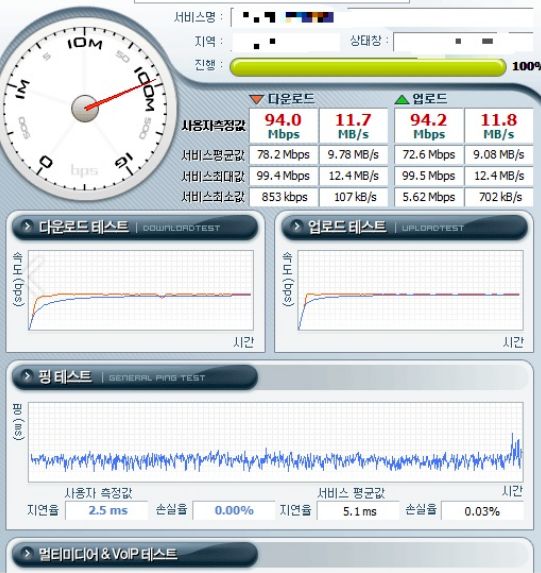Click the 서비스명 field

coord(382,18)
